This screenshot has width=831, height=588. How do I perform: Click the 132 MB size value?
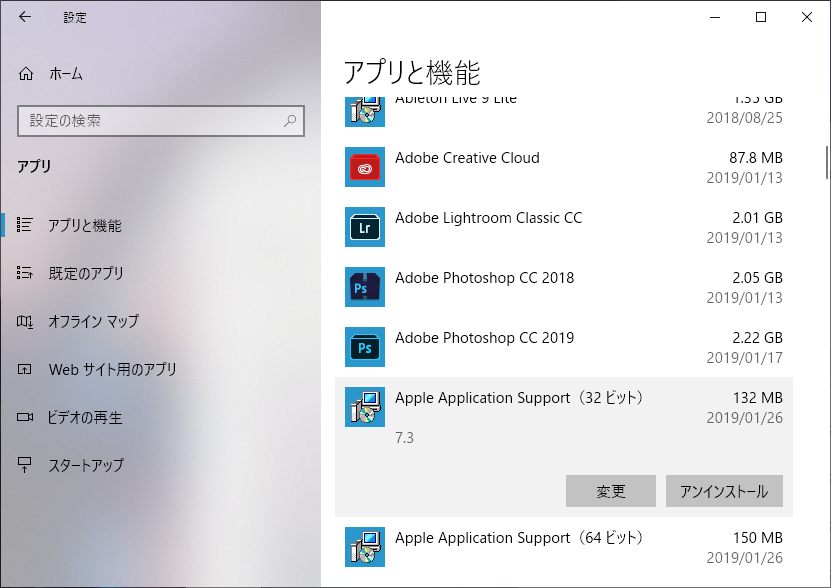758,398
